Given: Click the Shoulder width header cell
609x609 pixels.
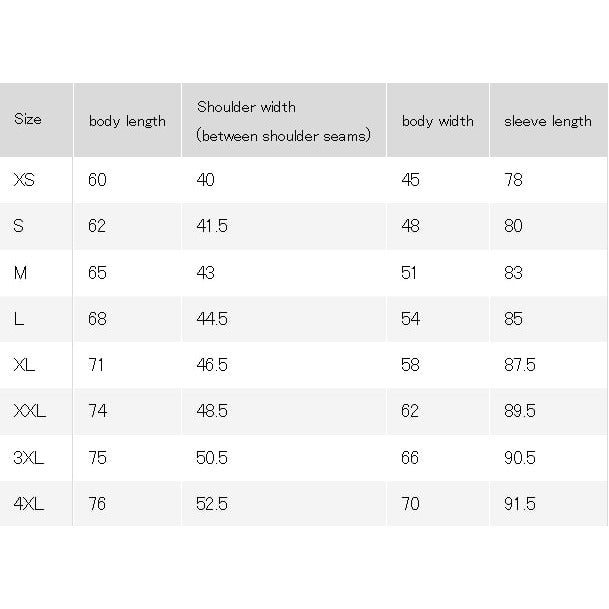Looking at the screenshot, I should tap(284, 121).
